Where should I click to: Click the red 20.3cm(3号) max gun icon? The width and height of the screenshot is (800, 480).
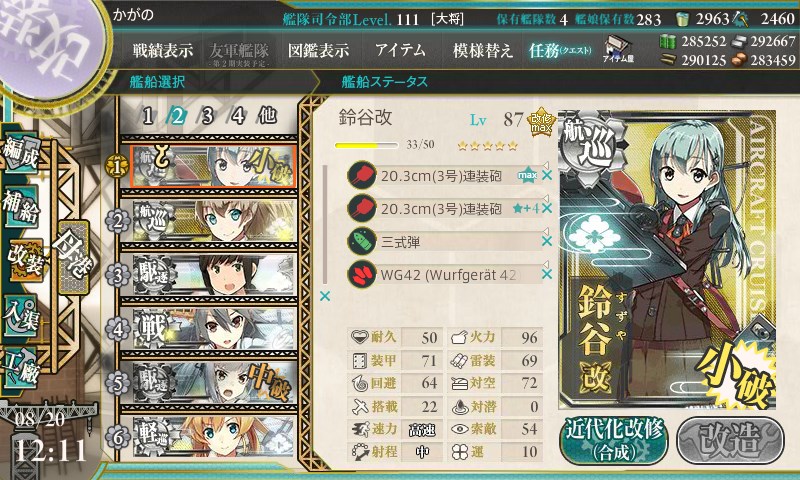(x=362, y=175)
